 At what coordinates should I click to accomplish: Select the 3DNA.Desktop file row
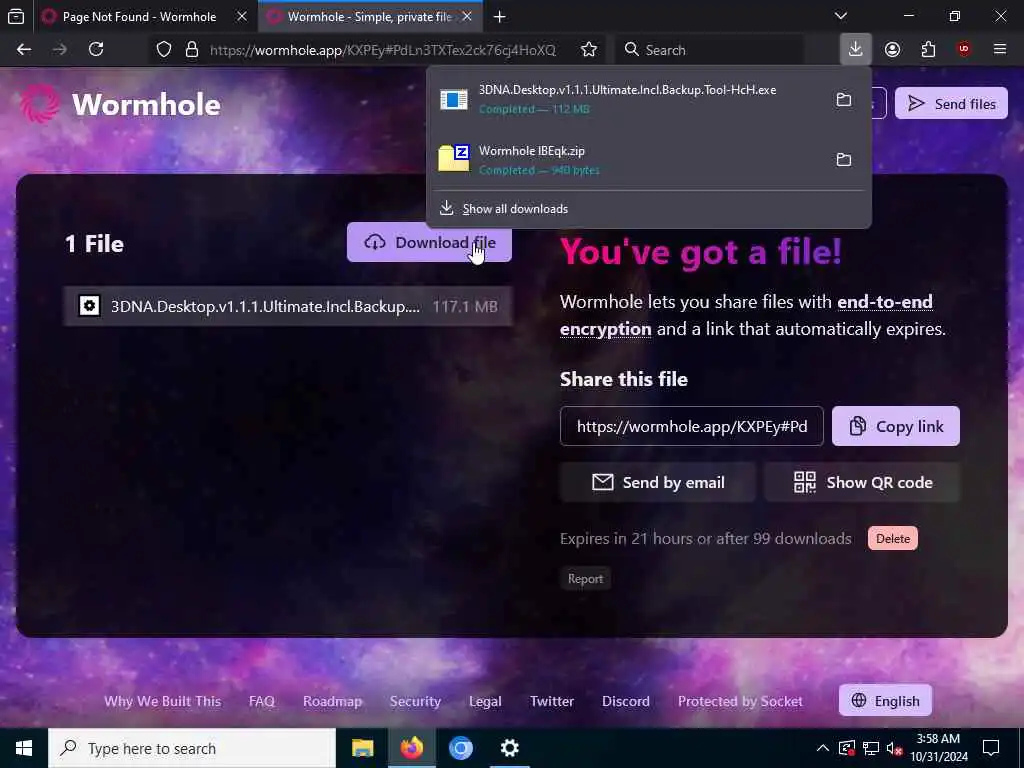coord(288,306)
